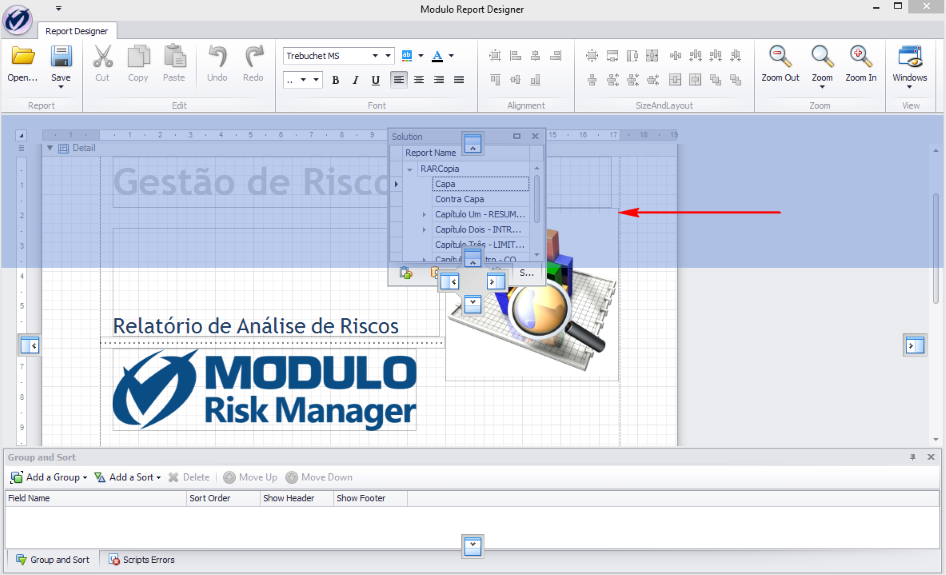Image resolution: width=946 pixels, height=575 pixels.
Task: Select the dock-right guide in the center diamond
Action: point(496,281)
